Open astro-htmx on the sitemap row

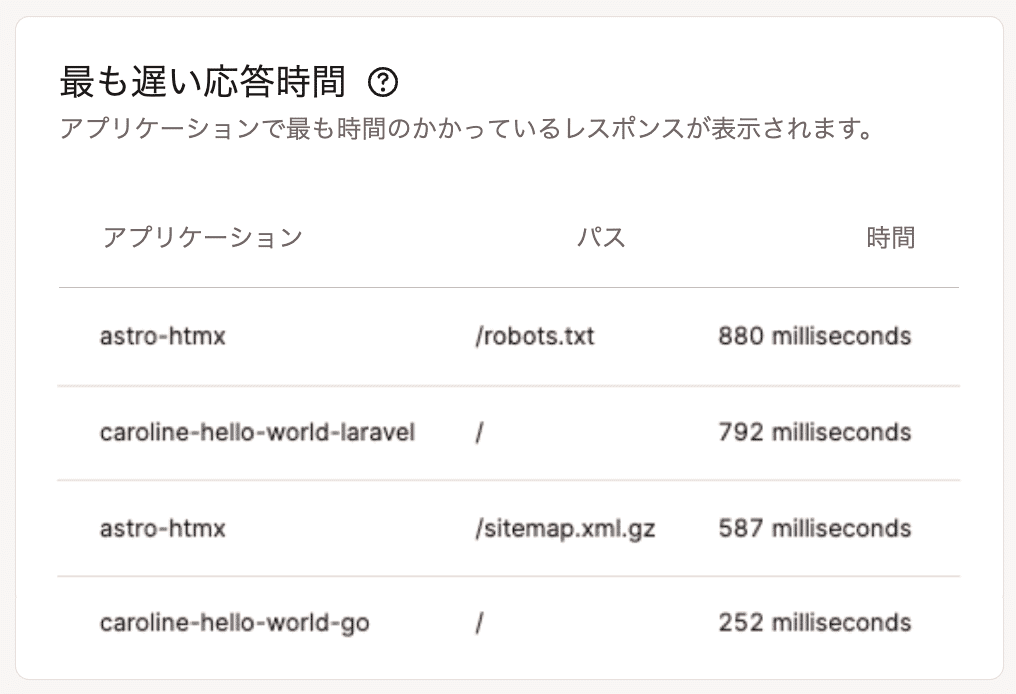click(x=163, y=529)
